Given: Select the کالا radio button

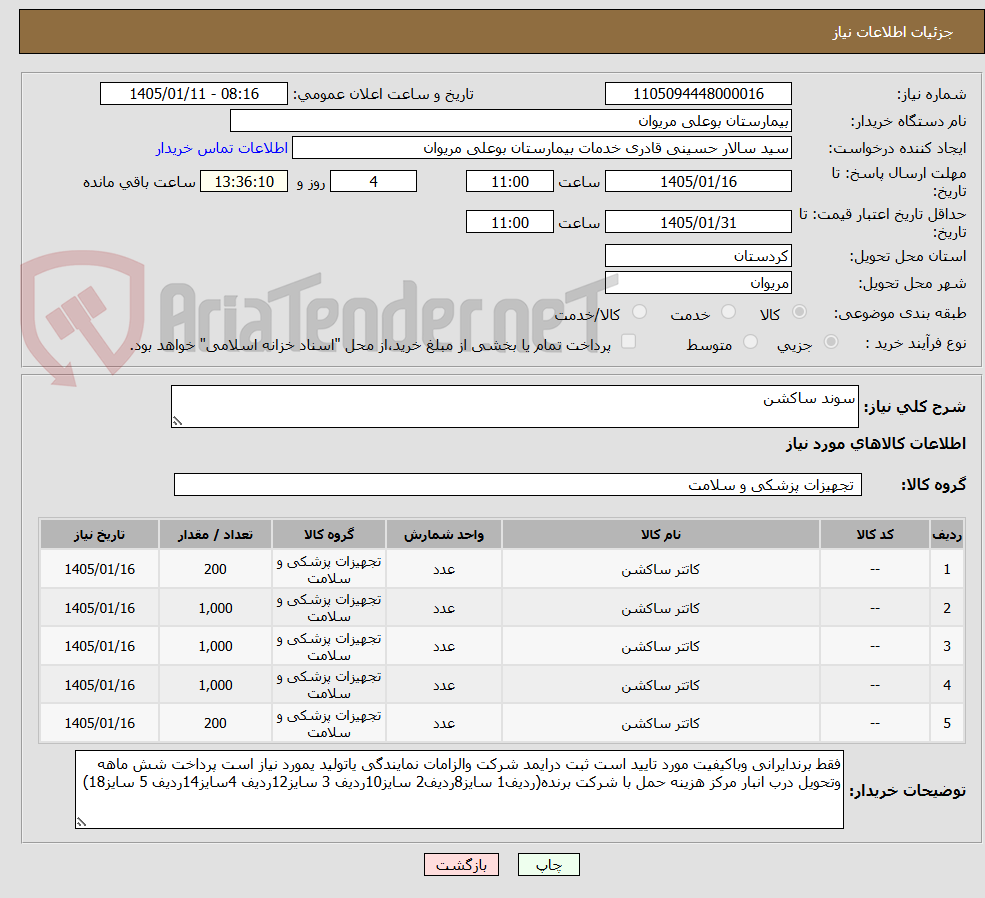Looking at the screenshot, I should click(799, 312).
